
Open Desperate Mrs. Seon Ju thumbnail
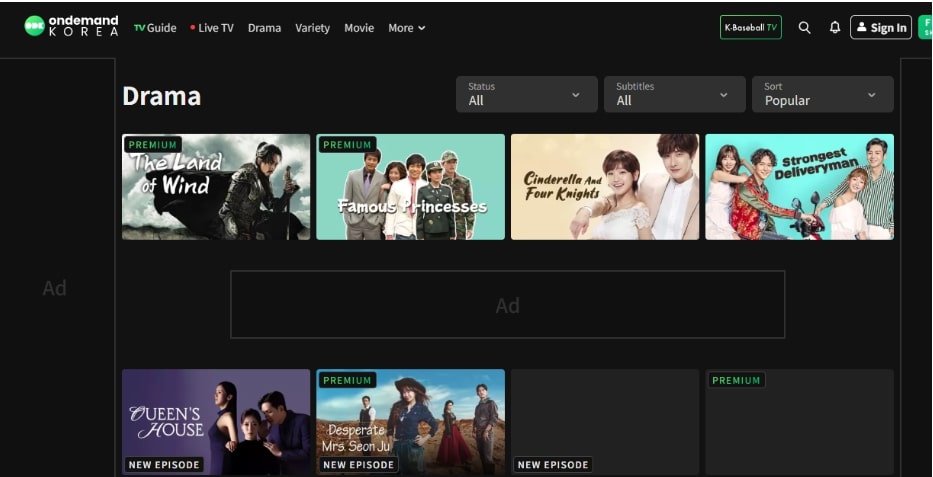coord(411,422)
